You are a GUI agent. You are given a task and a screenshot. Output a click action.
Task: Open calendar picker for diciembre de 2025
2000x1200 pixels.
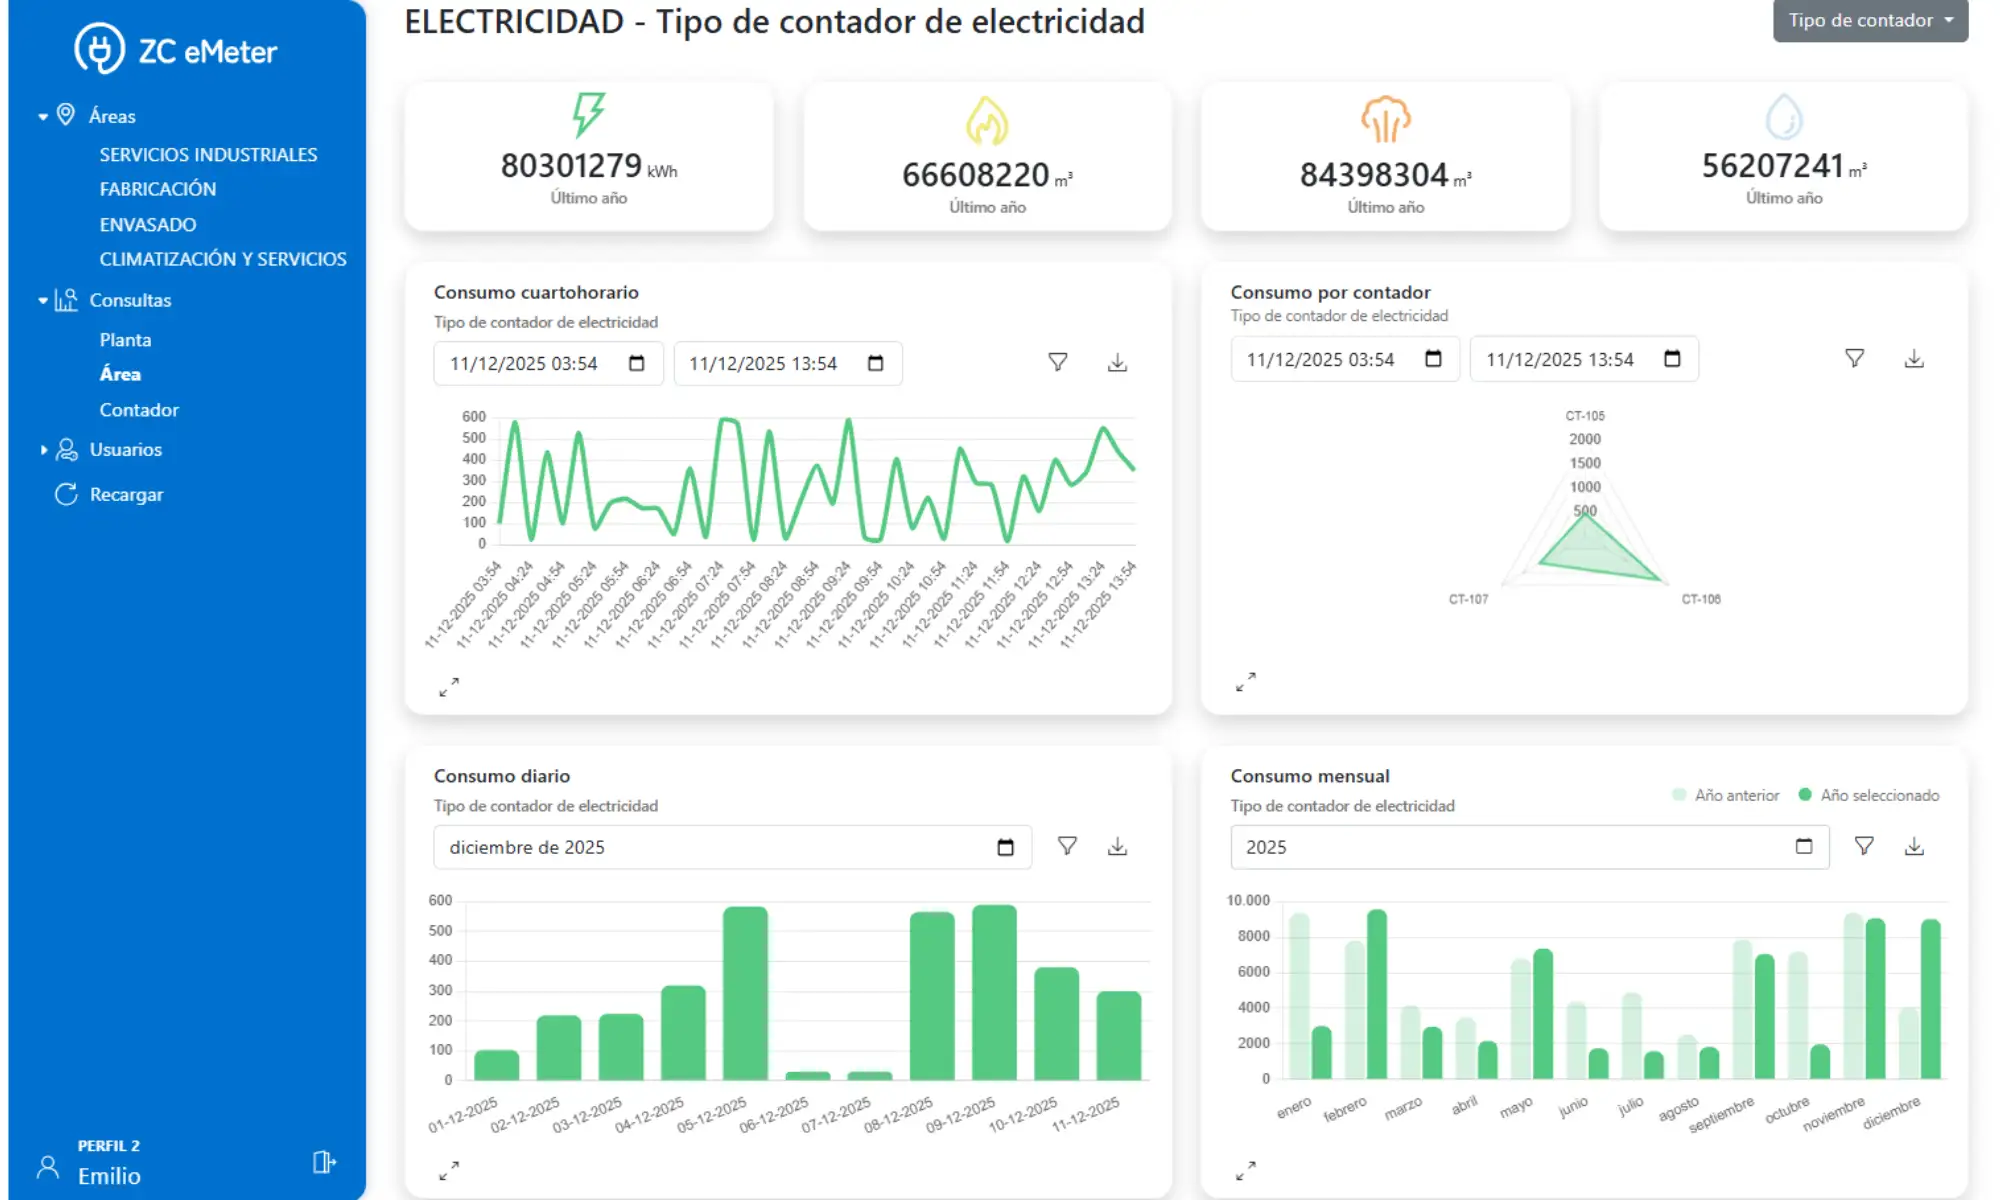(x=1005, y=847)
